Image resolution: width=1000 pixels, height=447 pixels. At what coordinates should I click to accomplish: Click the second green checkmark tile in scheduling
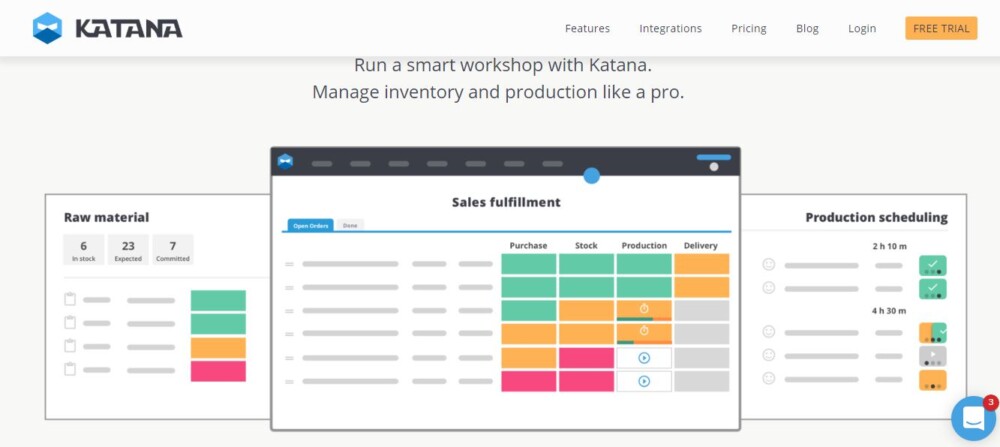pos(933,289)
